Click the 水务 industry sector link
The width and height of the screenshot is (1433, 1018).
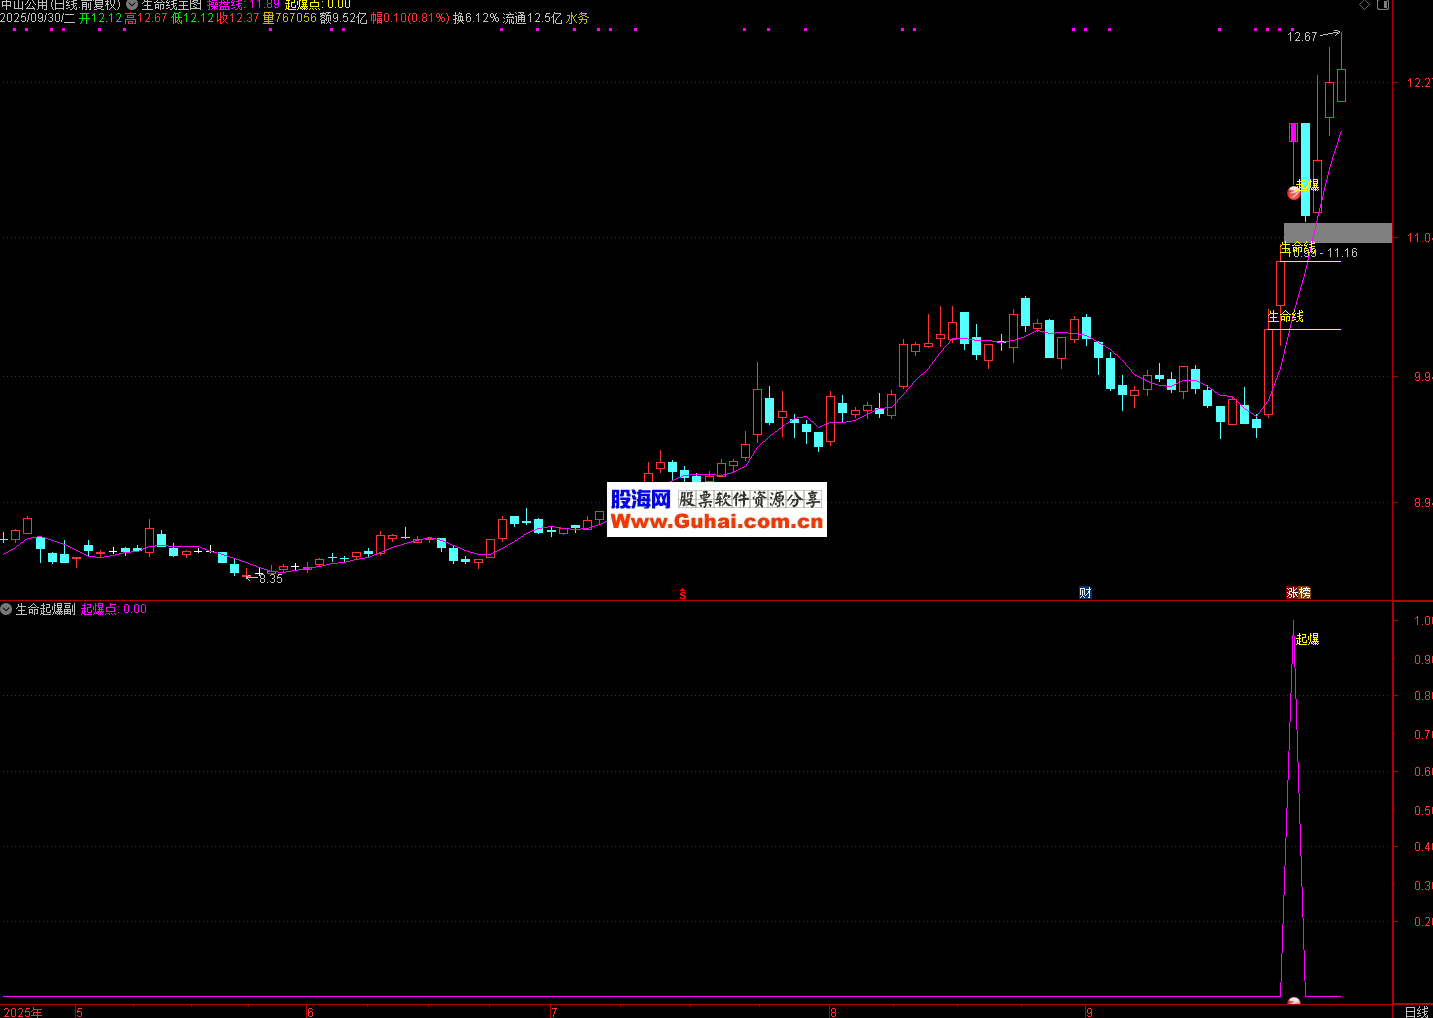coord(577,18)
